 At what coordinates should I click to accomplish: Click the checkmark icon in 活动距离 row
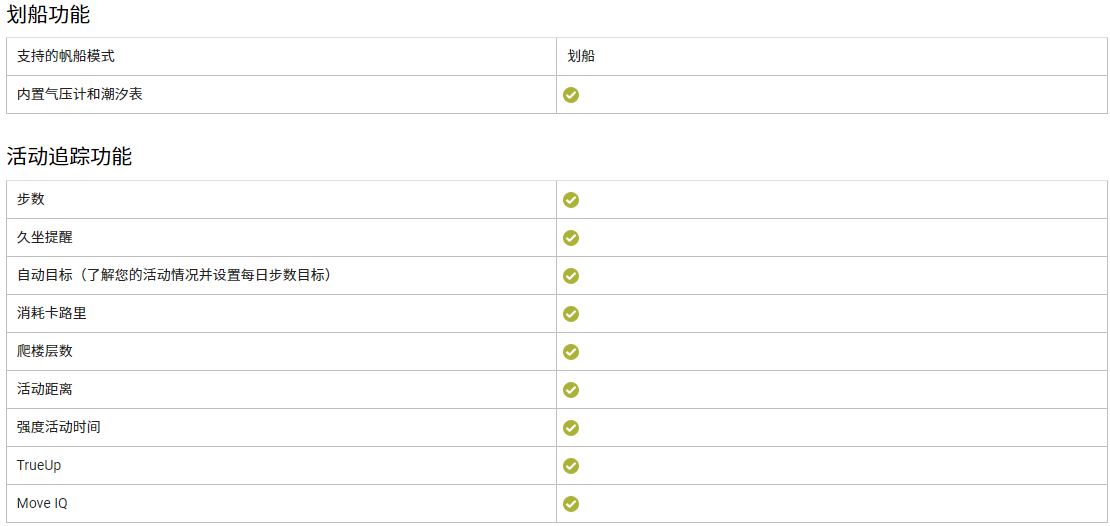coord(571,390)
